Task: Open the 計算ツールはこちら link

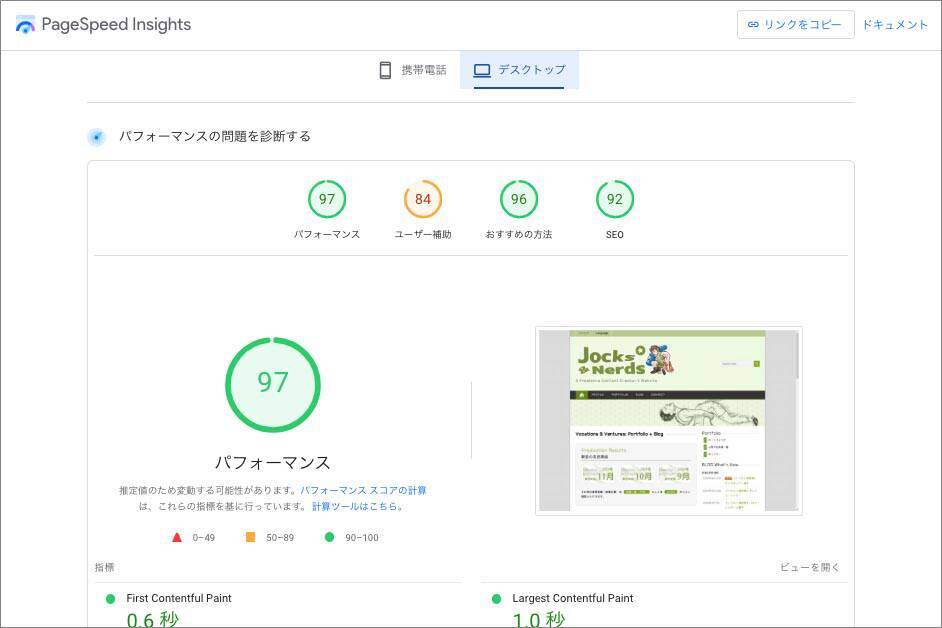Action: [356, 506]
